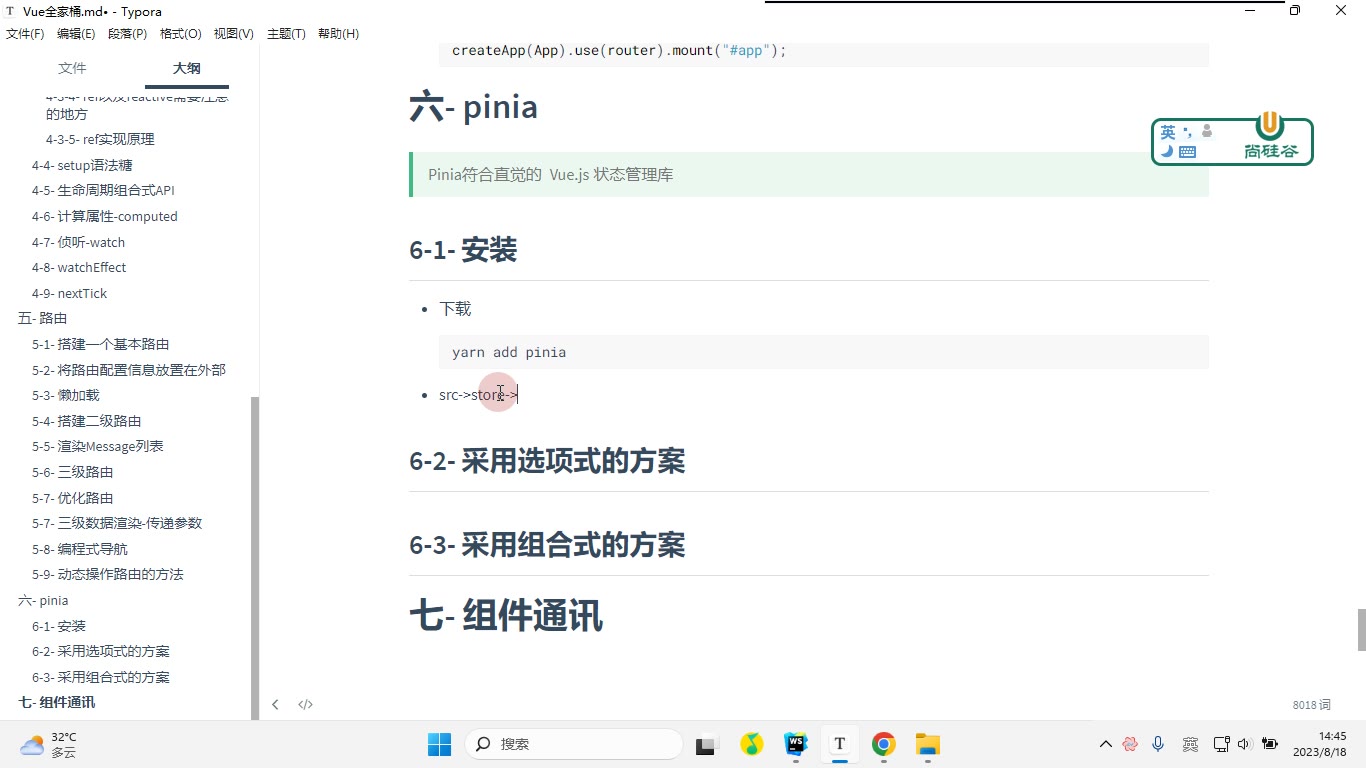Jump to outline item 5-5- 渲染Message列表
This screenshot has width=1366, height=768.
point(97,447)
